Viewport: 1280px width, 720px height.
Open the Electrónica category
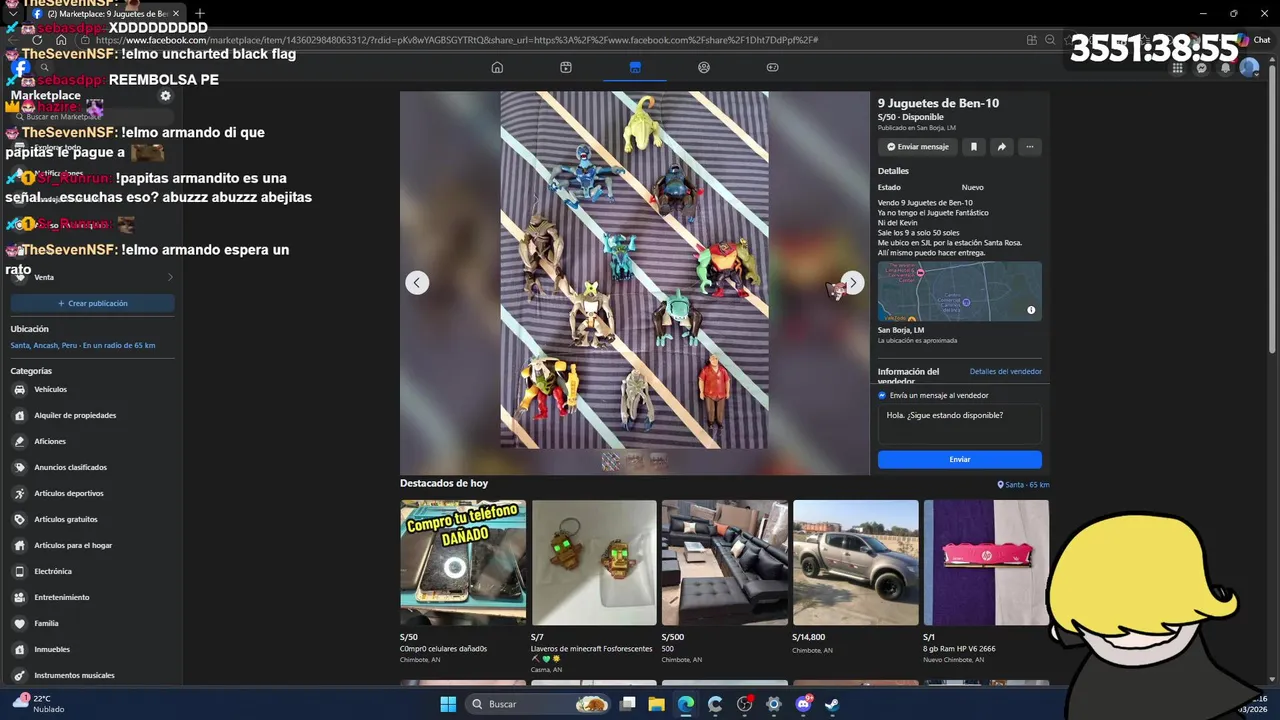91,571
